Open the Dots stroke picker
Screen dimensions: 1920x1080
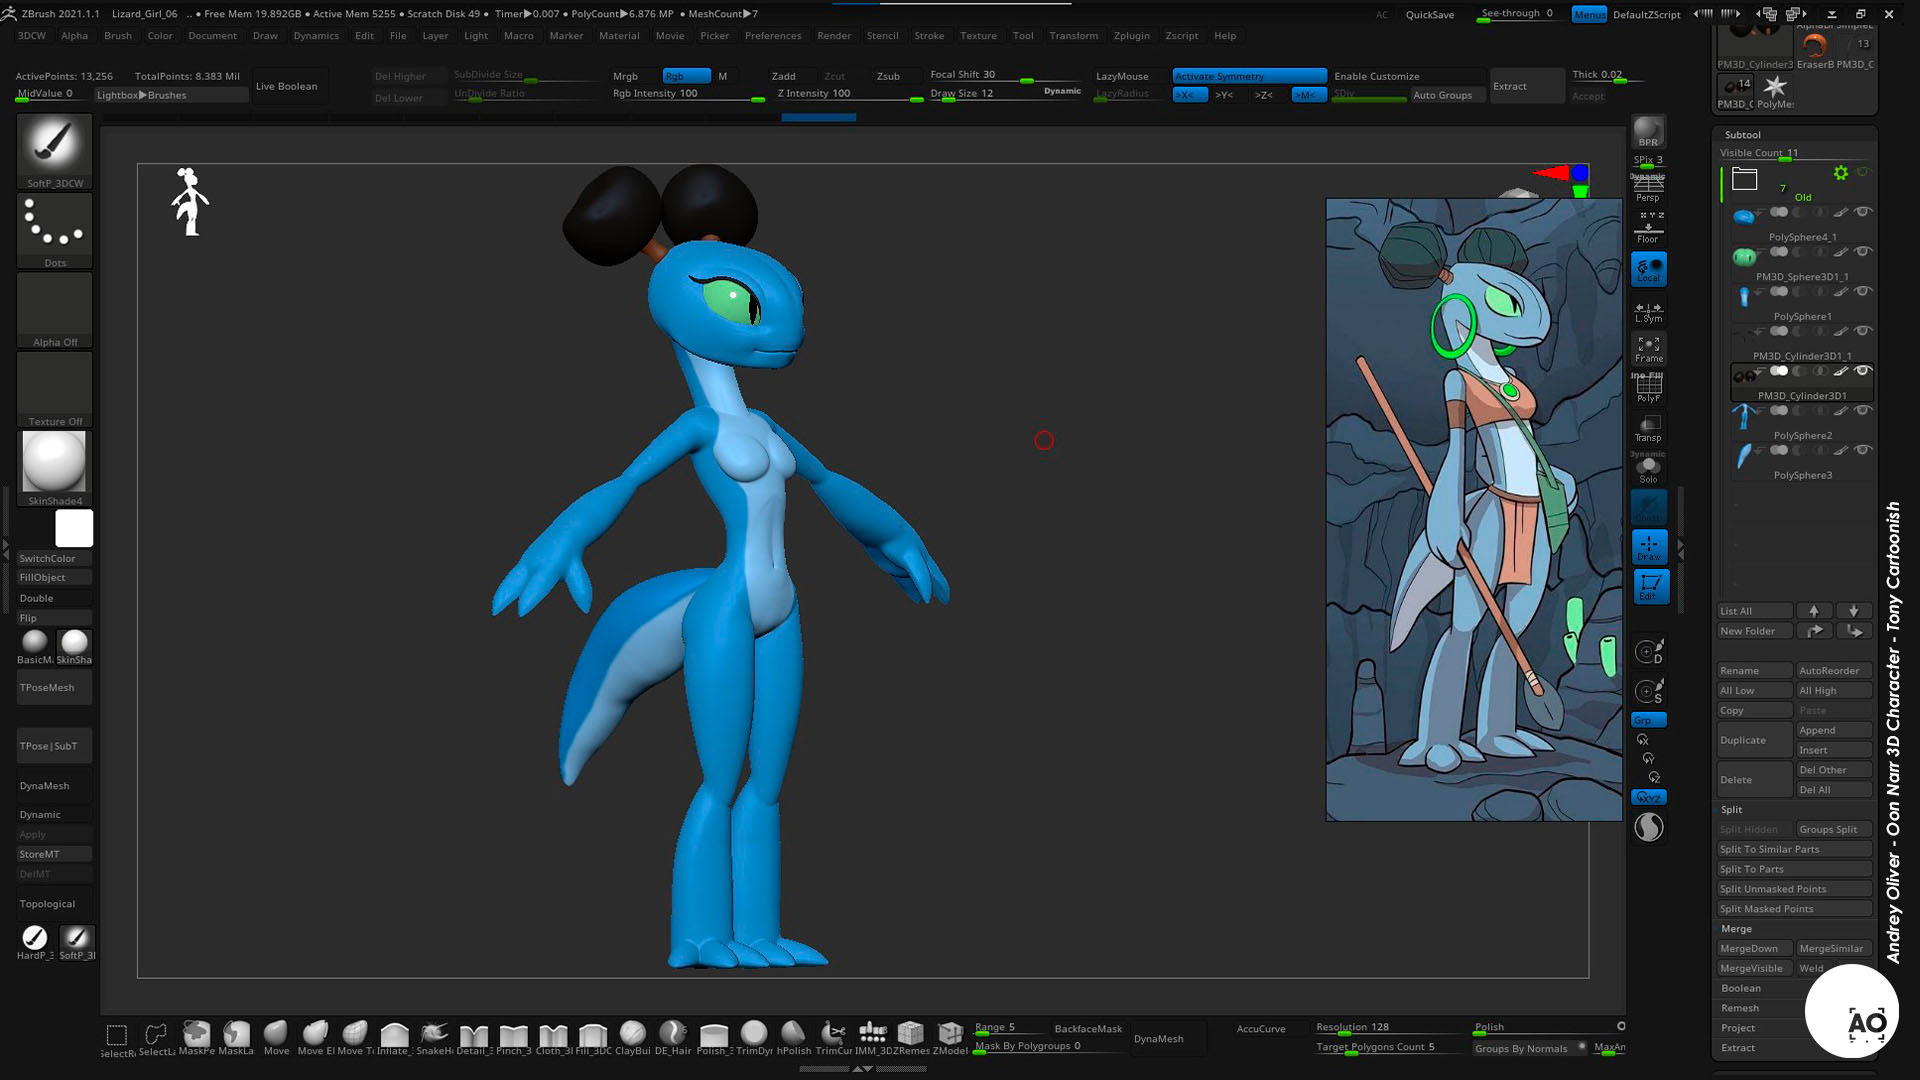tap(54, 230)
